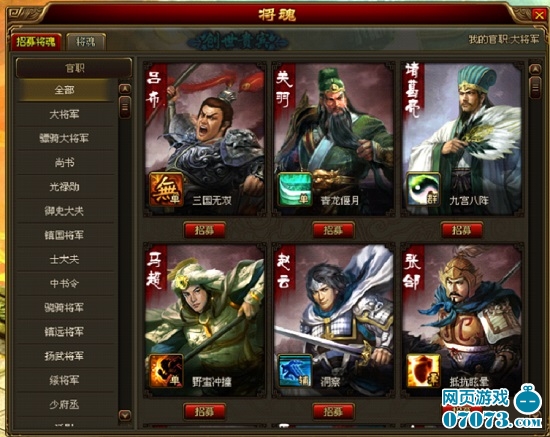Switch to the 招募将魂 tab

pos(36,42)
